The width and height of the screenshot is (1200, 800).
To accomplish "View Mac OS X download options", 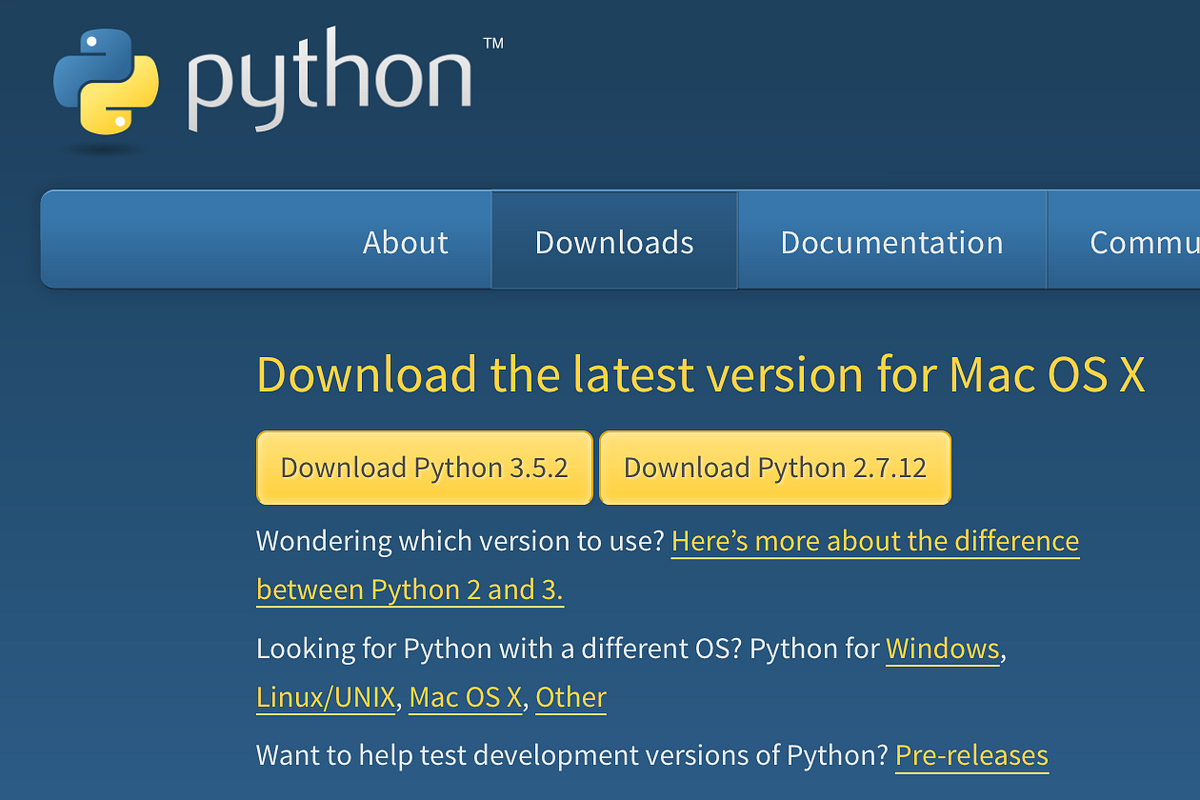I will (464, 696).
